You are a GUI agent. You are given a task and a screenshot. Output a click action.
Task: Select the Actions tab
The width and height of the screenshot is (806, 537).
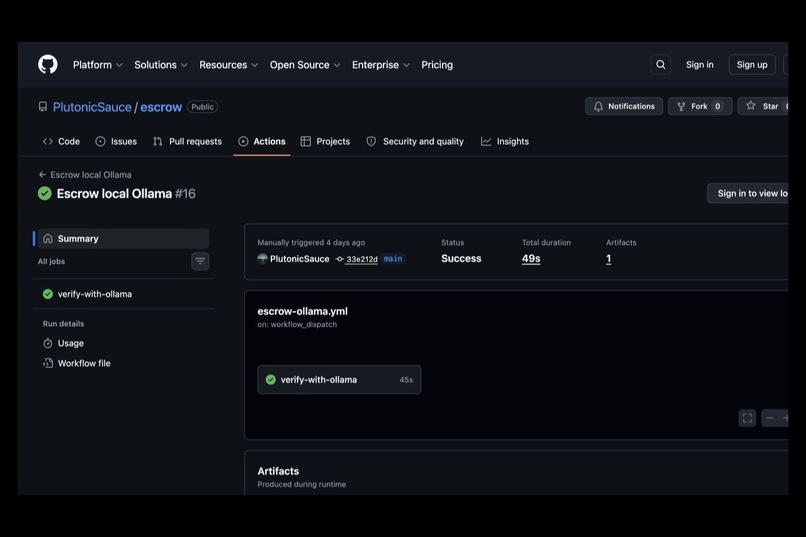point(262,141)
